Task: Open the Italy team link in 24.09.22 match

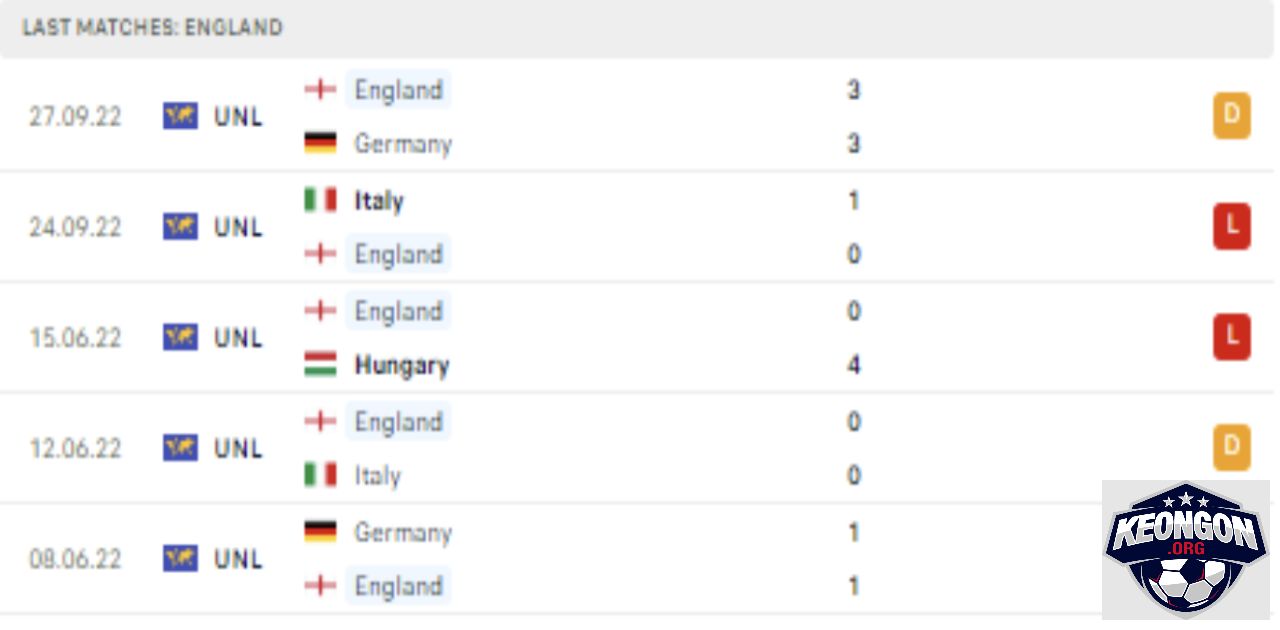Action: coord(379,201)
